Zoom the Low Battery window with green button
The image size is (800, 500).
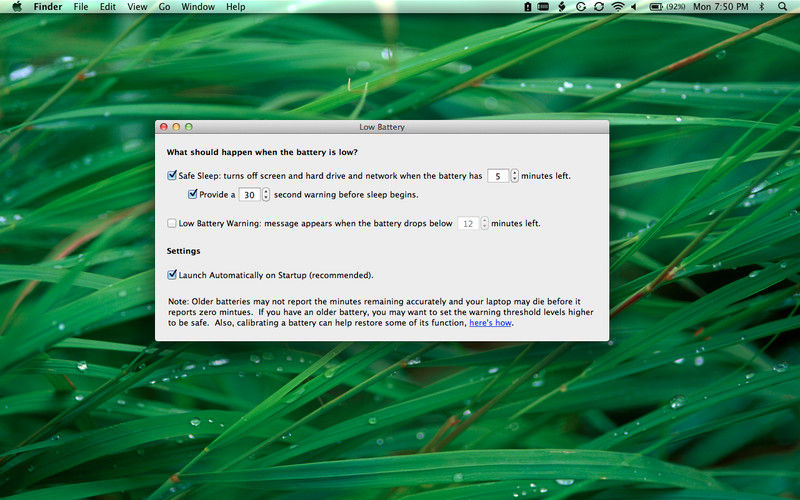(x=189, y=127)
